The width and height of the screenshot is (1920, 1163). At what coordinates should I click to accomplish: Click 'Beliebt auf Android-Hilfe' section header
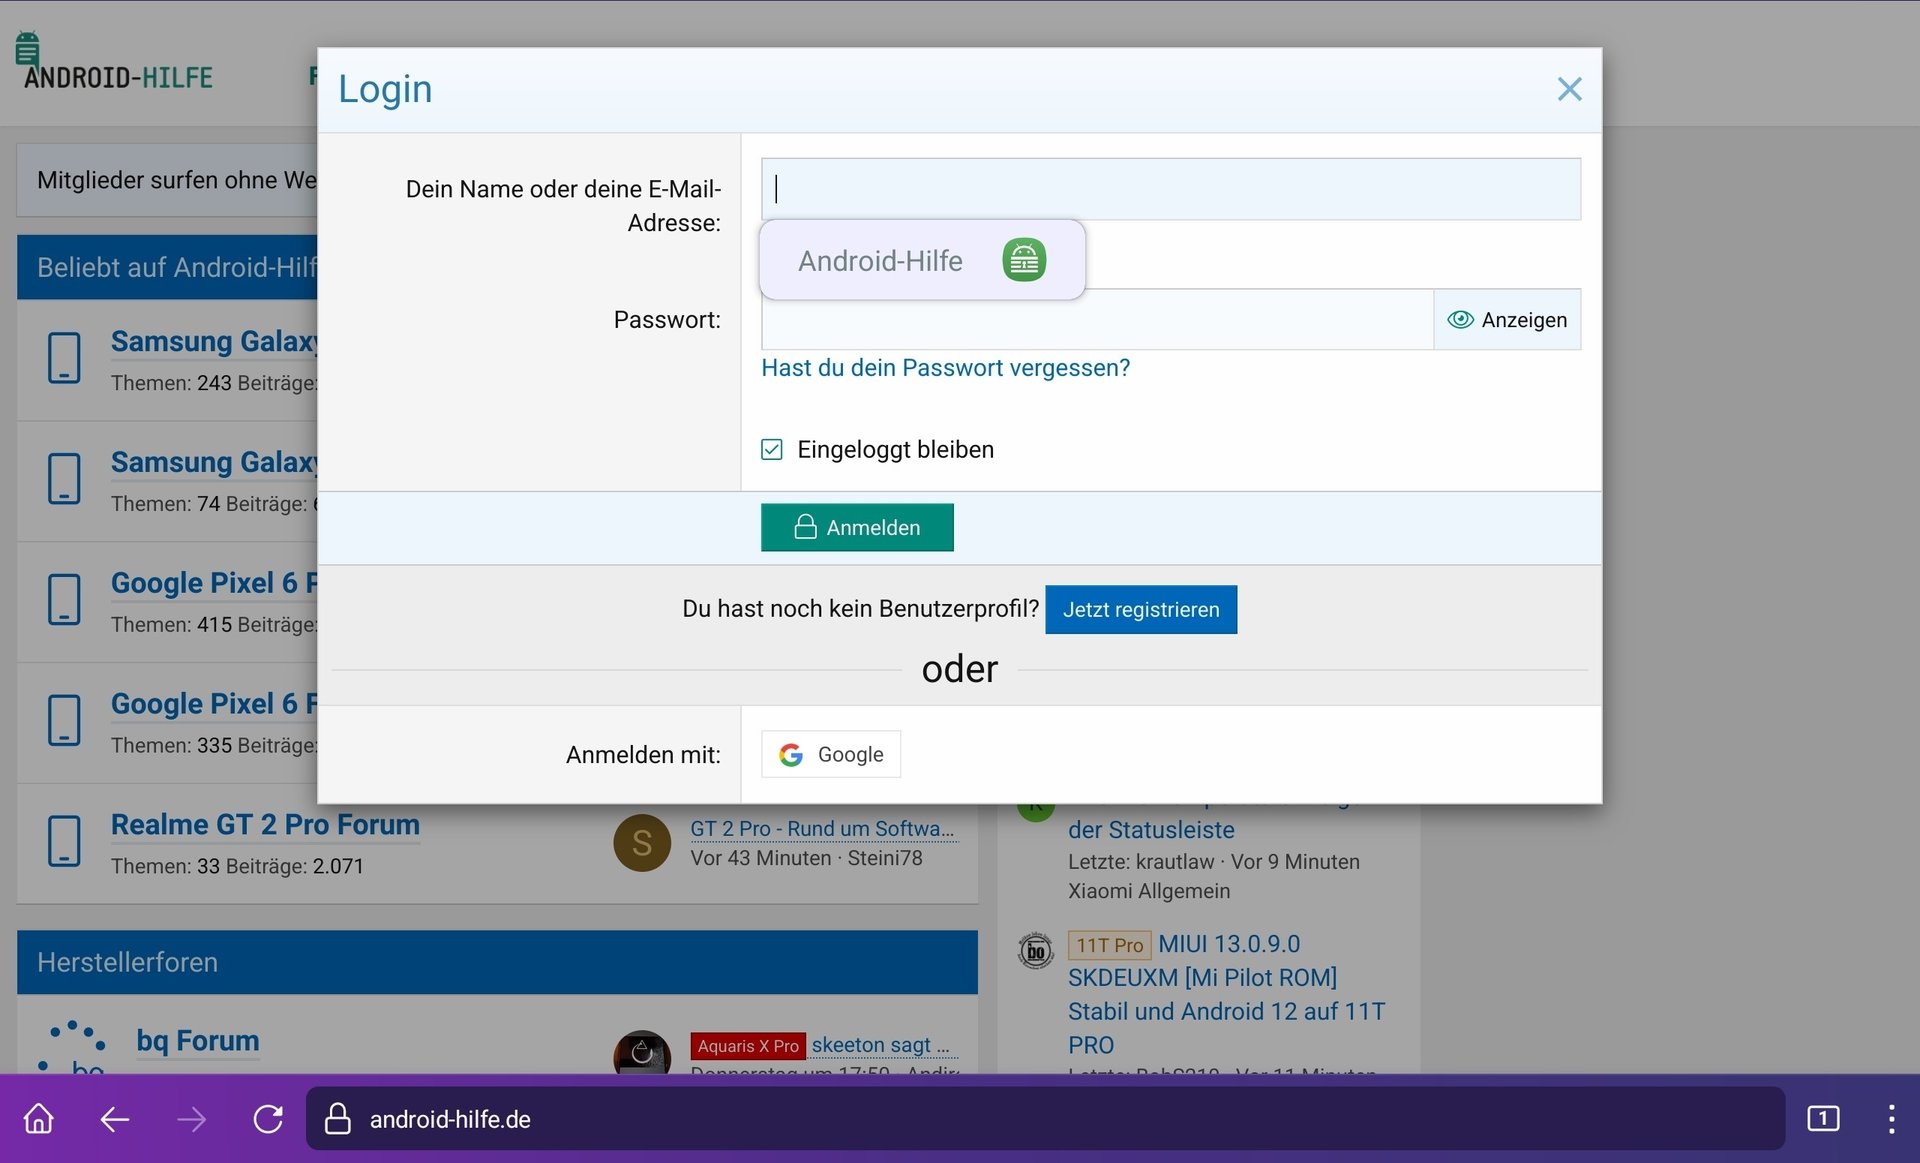[x=167, y=267]
